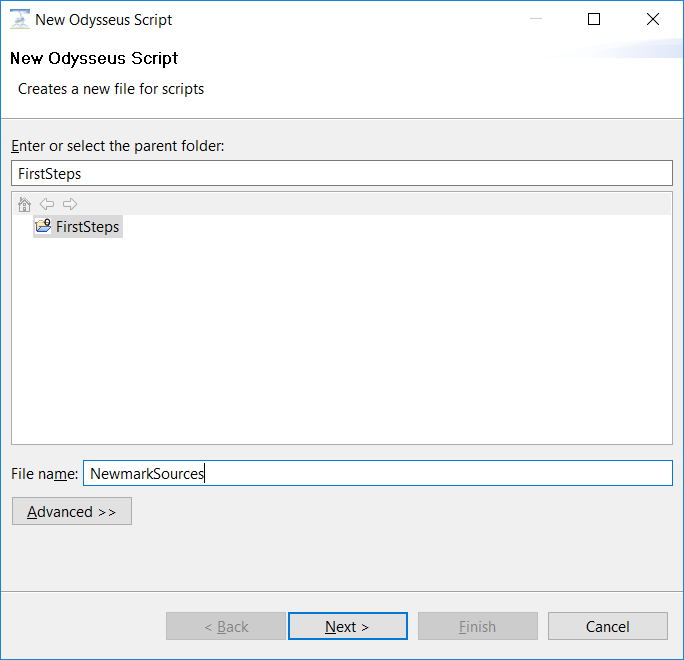Click the "Enter or select the parent folder" label

[118, 146]
